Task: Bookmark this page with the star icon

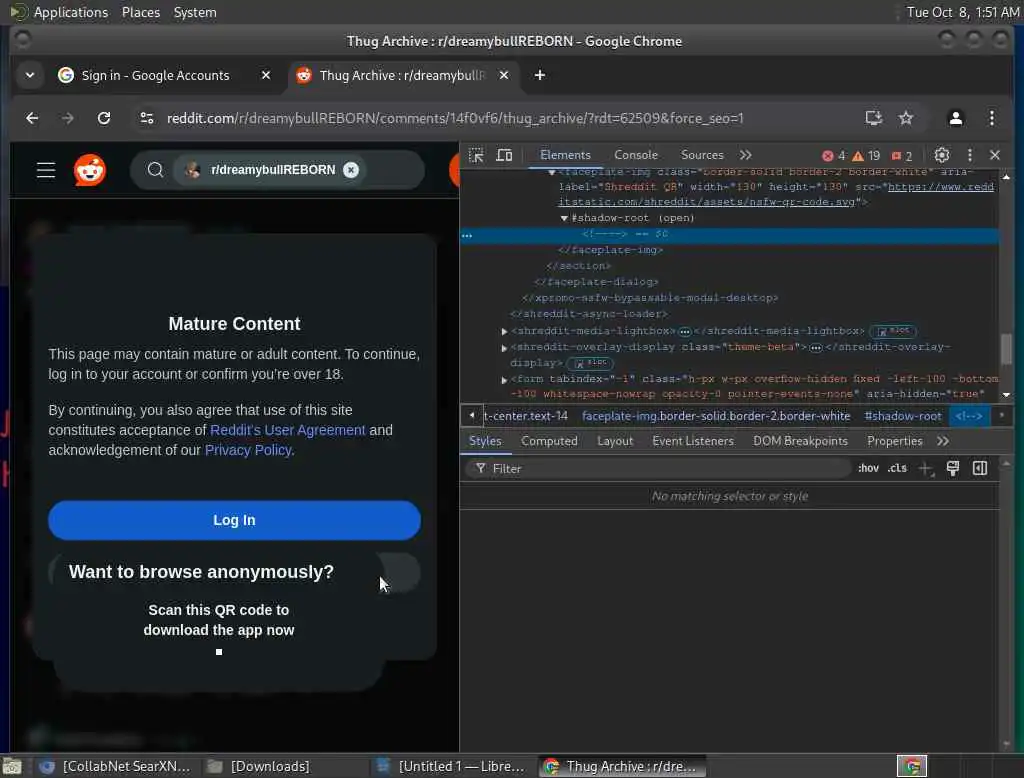Action: [906, 118]
